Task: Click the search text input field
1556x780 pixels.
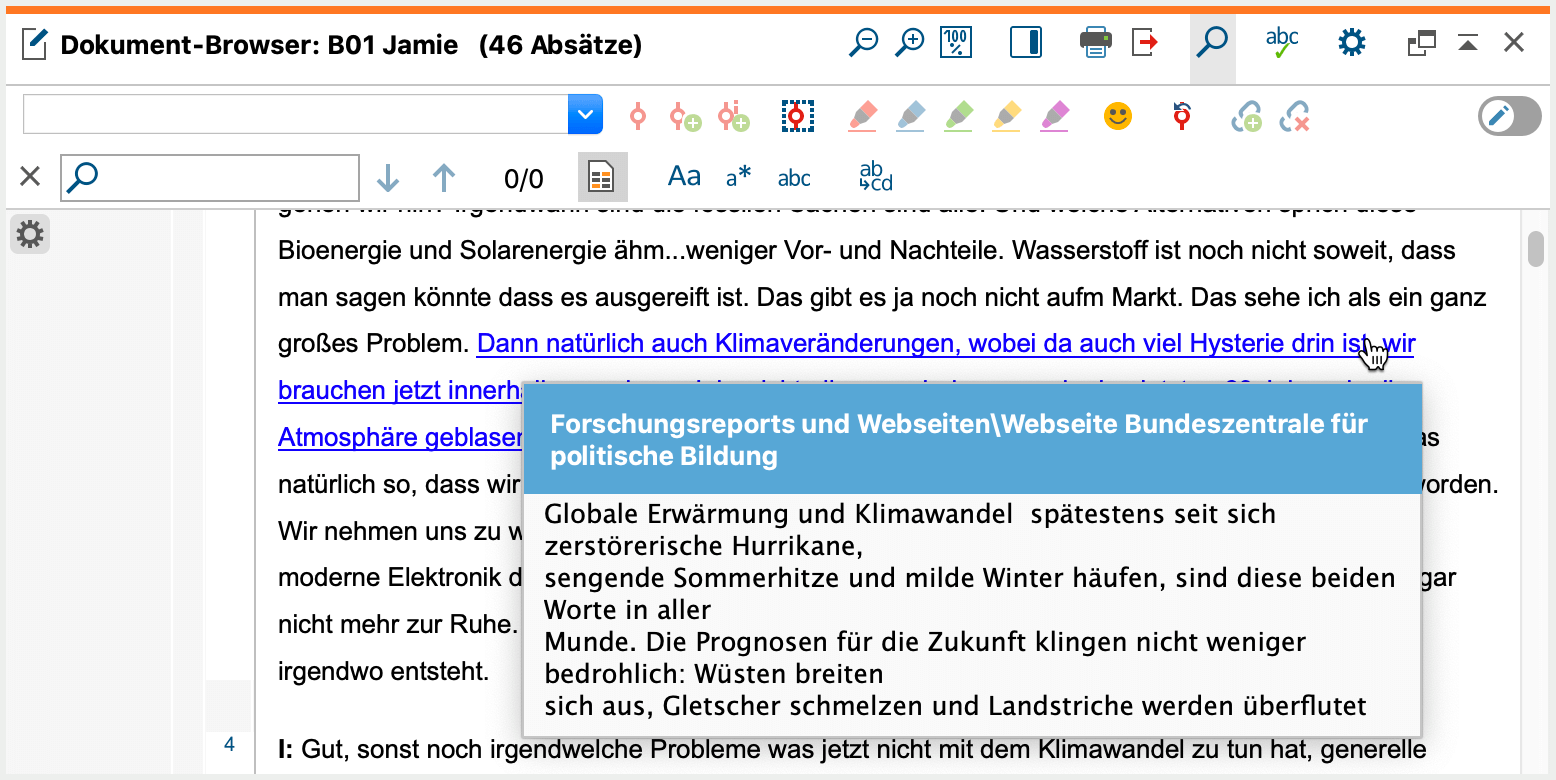Action: pyautogui.click(x=210, y=178)
